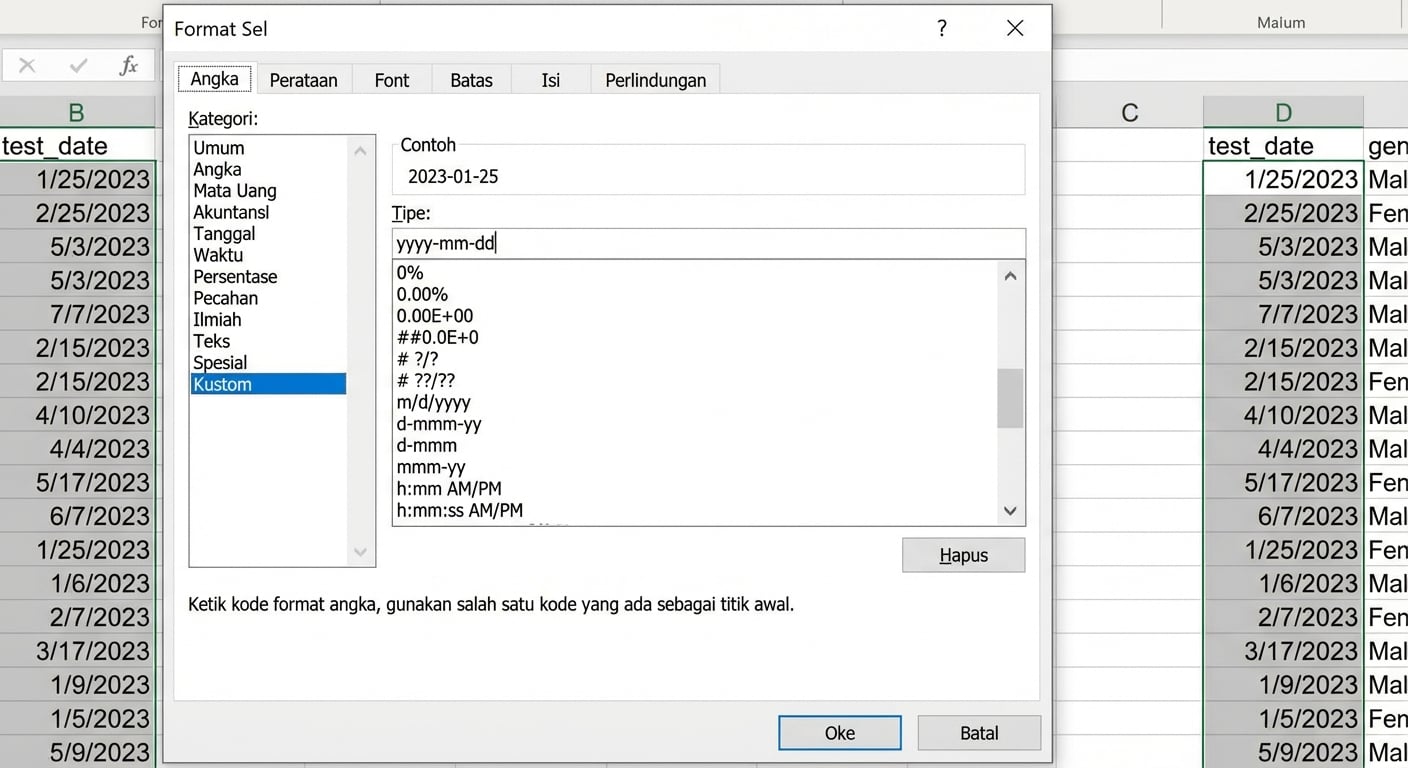
Task: Select the "Tanggal" category
Action: [224, 233]
